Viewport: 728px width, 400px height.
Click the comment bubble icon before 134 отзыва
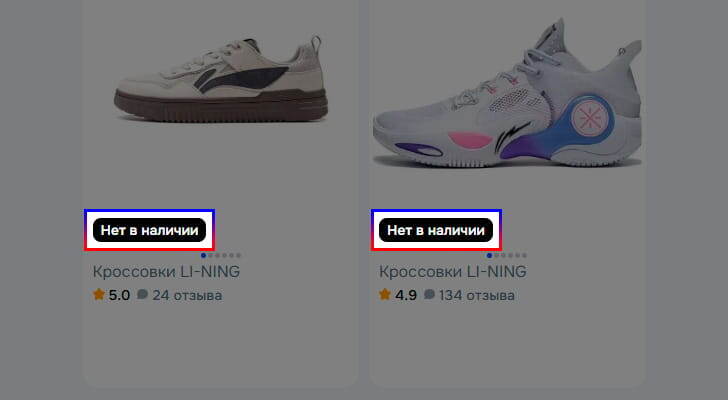tap(429, 294)
